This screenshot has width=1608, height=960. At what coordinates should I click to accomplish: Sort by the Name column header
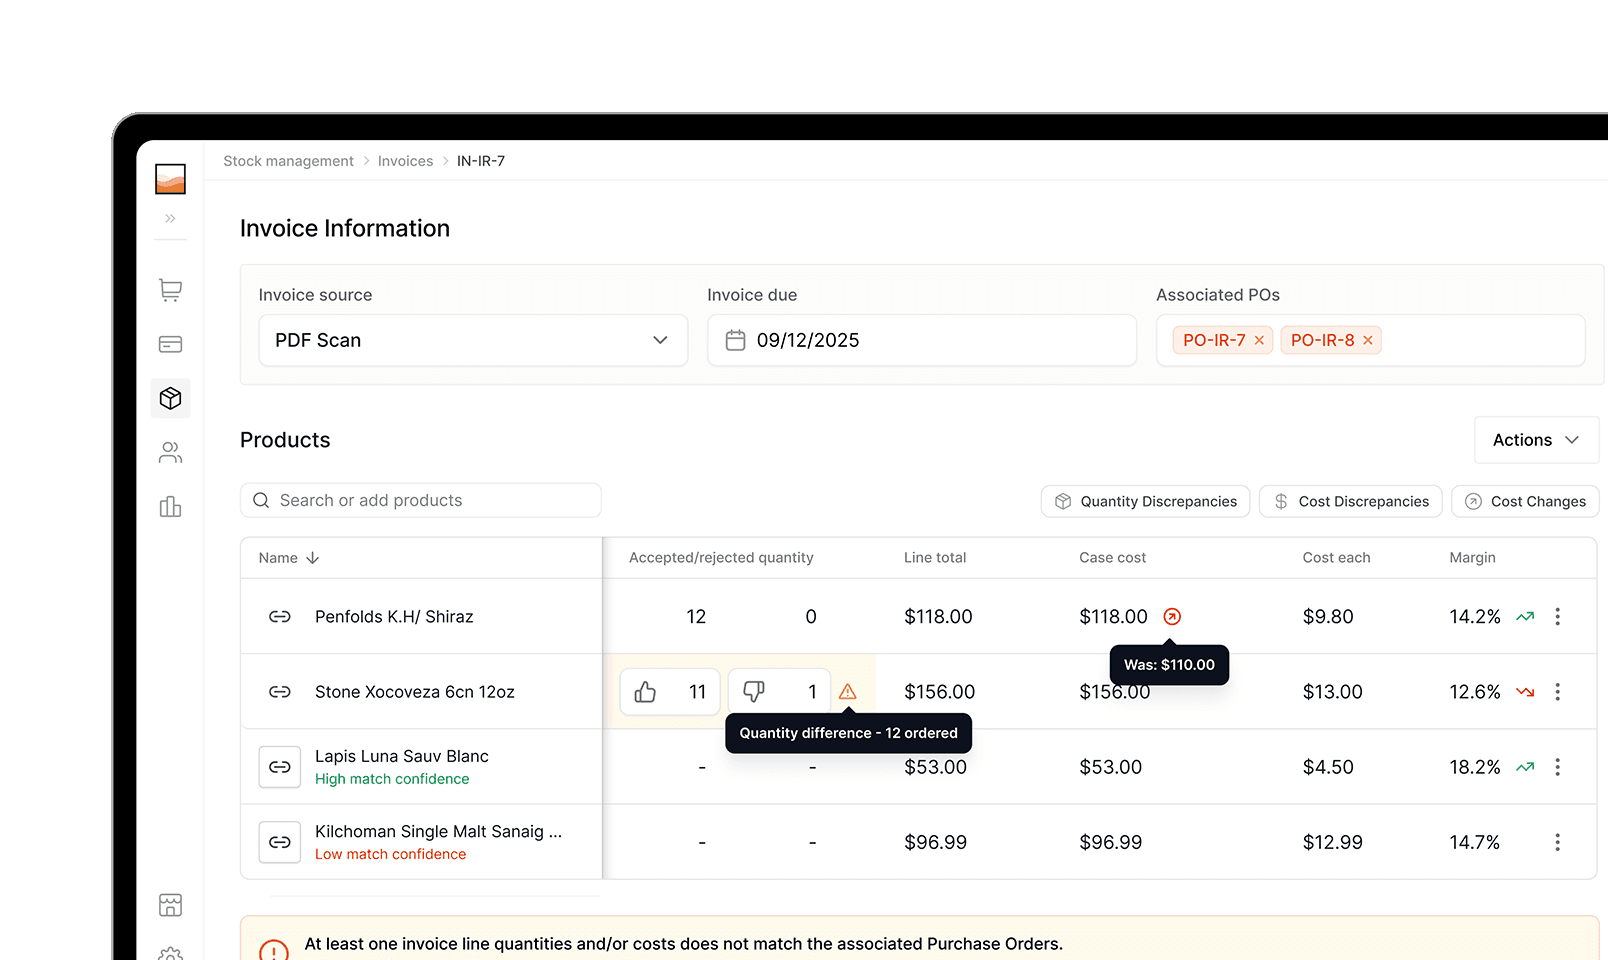[x=288, y=558]
